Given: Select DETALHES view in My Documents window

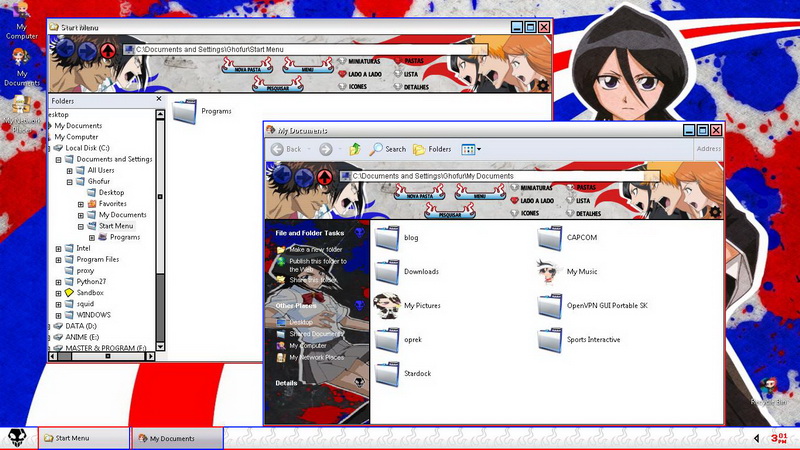Looking at the screenshot, I should pos(583,213).
